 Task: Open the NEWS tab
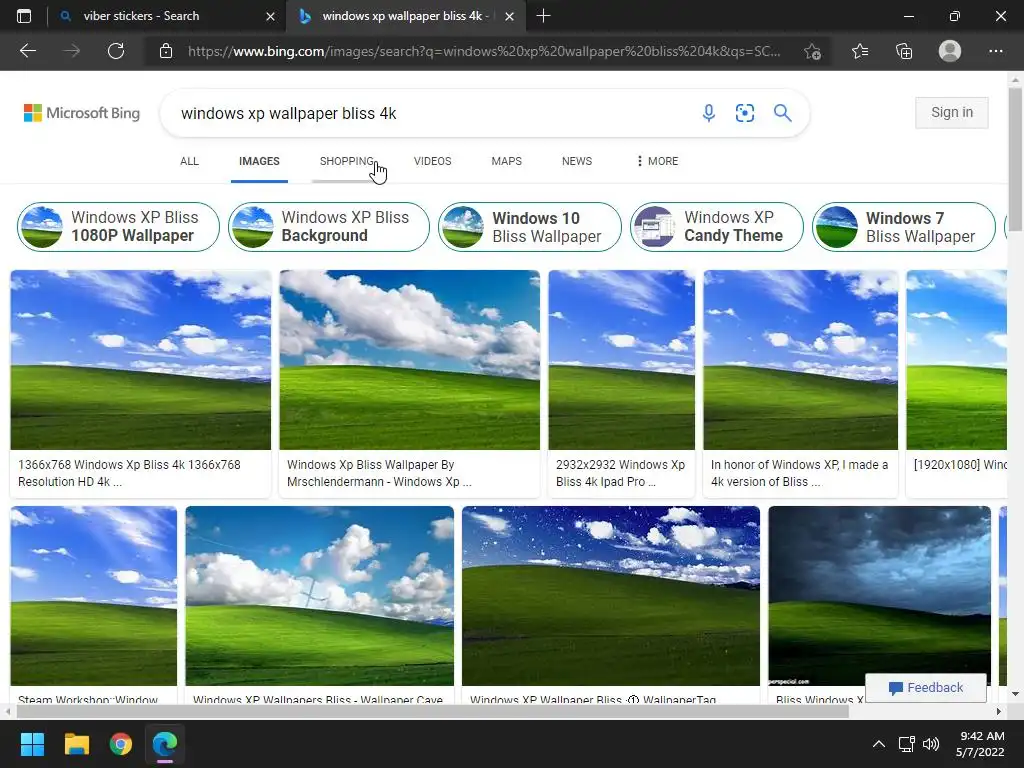tap(577, 161)
